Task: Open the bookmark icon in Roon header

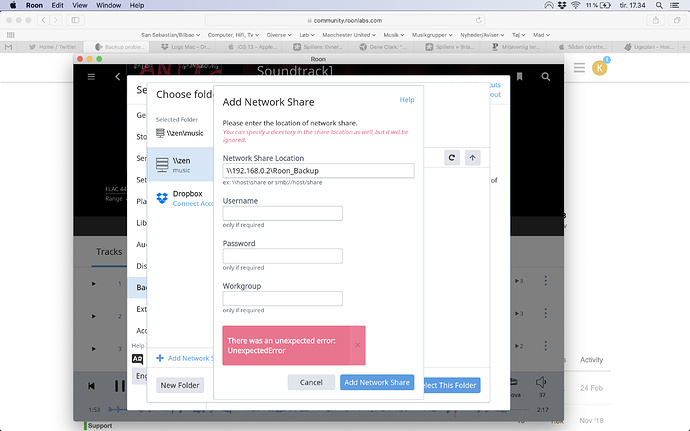Action: (x=519, y=77)
